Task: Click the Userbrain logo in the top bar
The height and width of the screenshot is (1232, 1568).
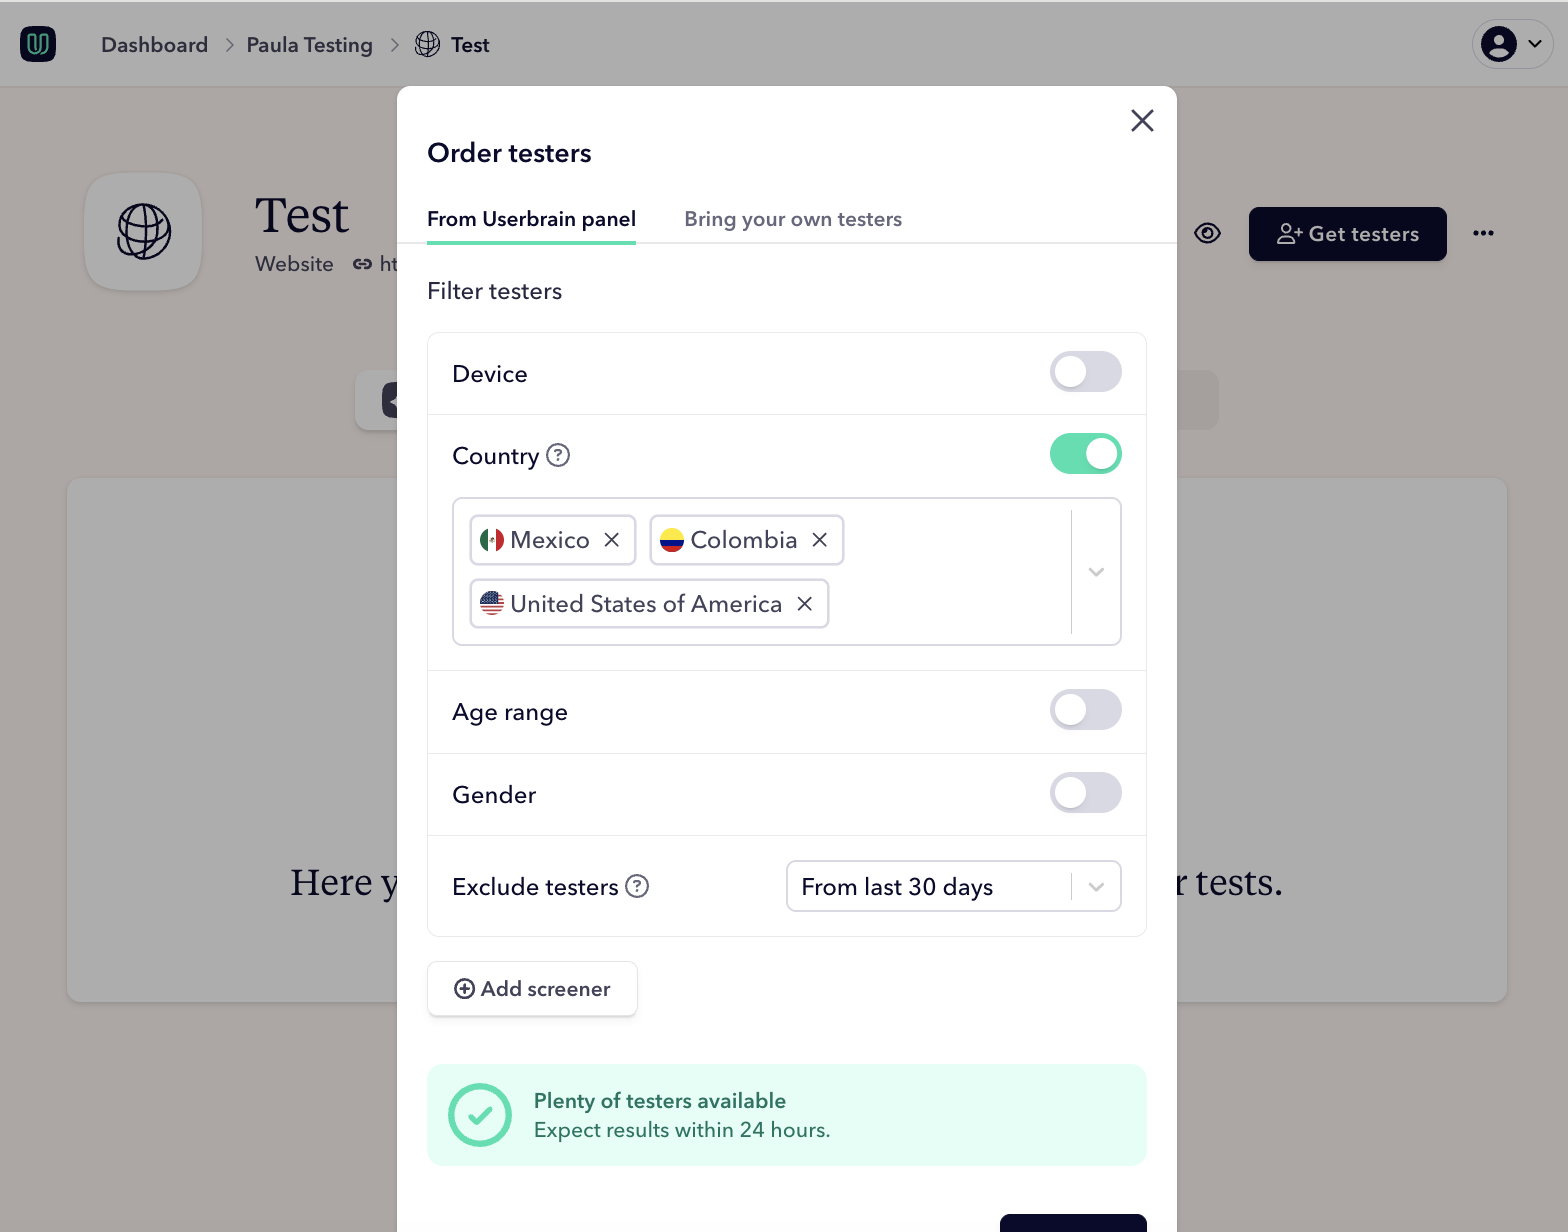Action: point(38,44)
